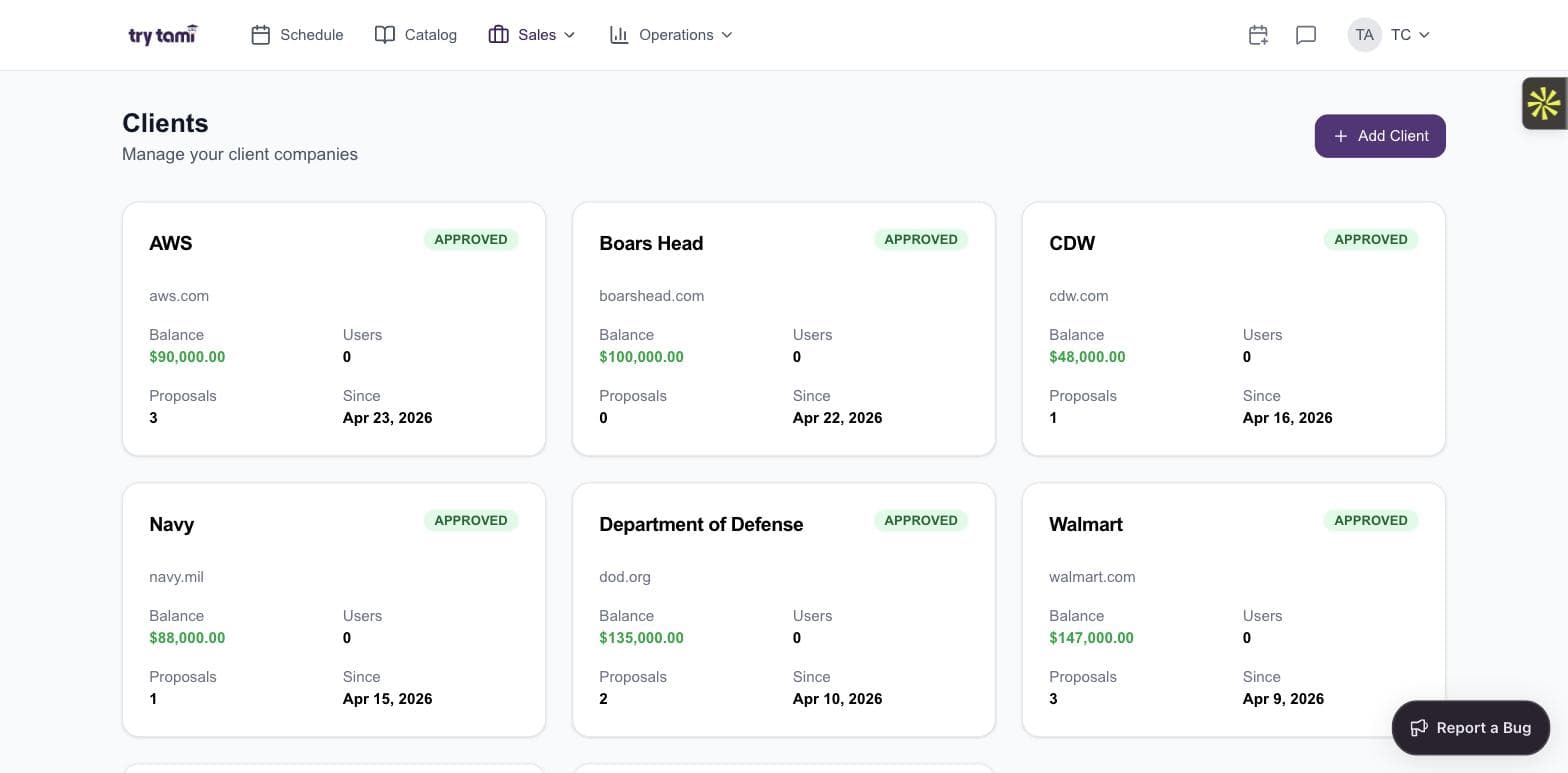Image resolution: width=1568 pixels, height=773 pixels.
Task: Click the Apr 16, 2026 date
Action: pos(1288,418)
